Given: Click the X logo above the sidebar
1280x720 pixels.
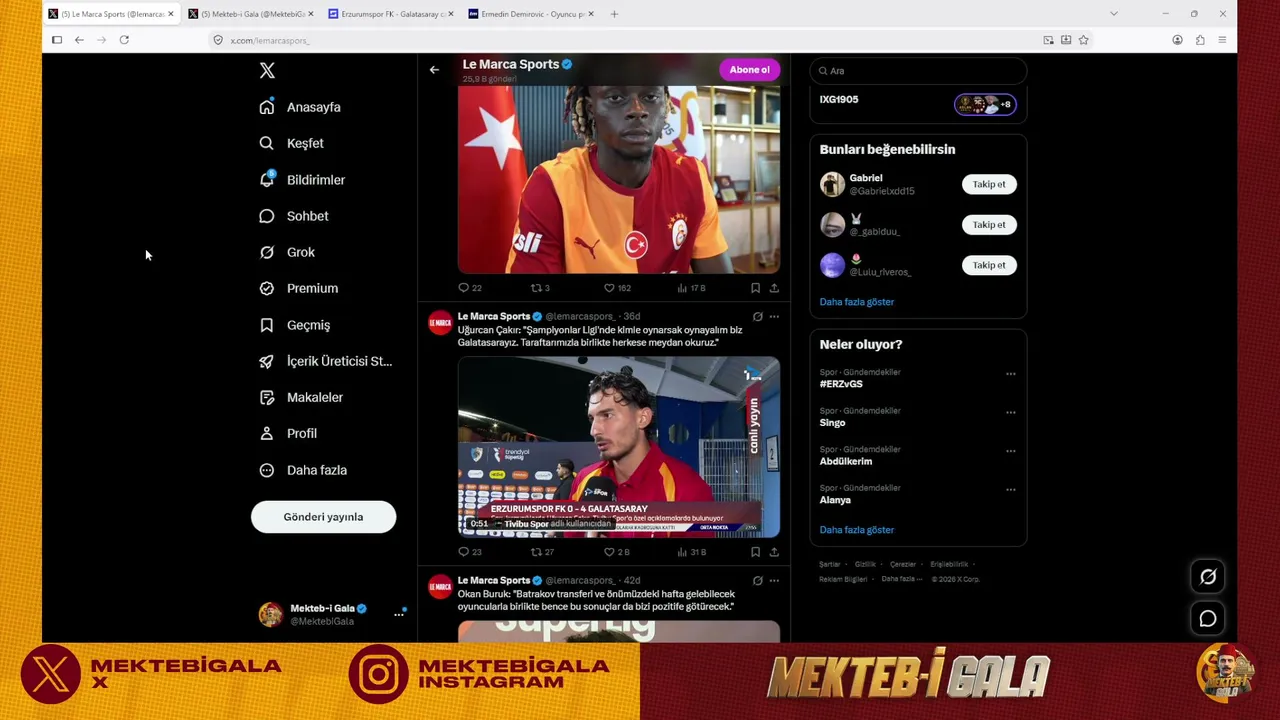Looking at the screenshot, I should pyautogui.click(x=267, y=71).
